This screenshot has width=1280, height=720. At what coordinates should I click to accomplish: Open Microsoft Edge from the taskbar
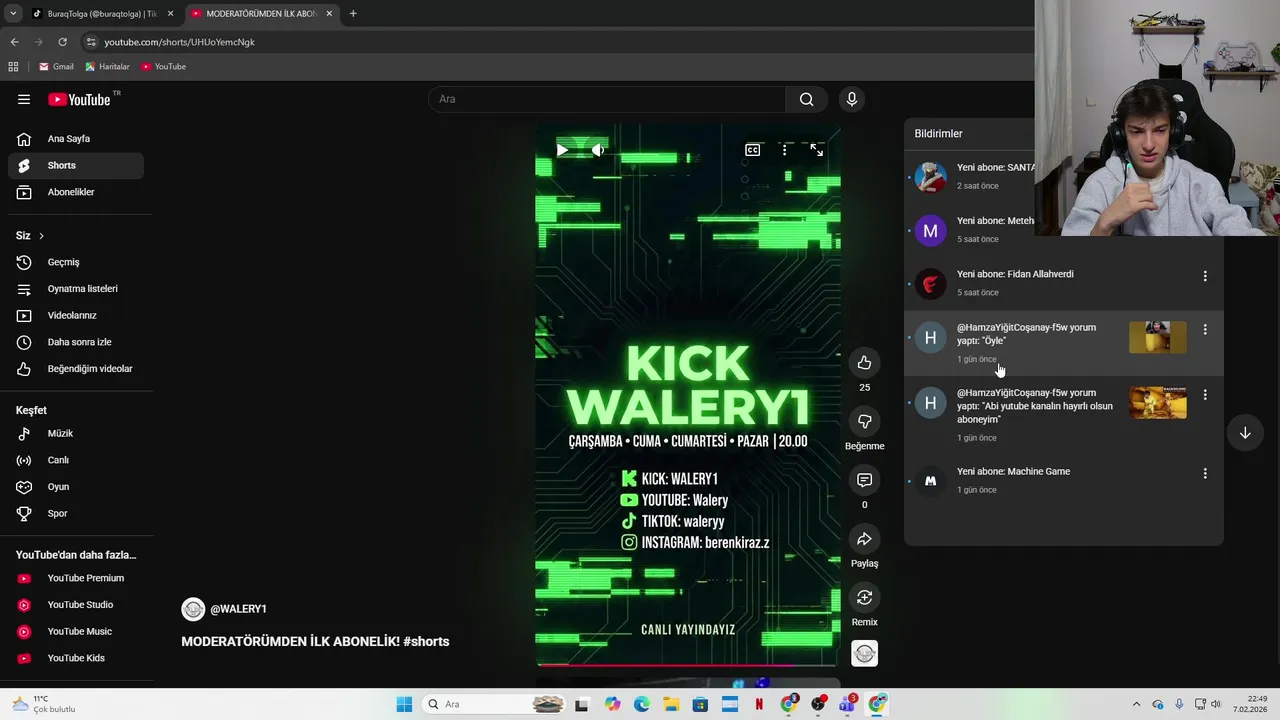click(x=641, y=704)
